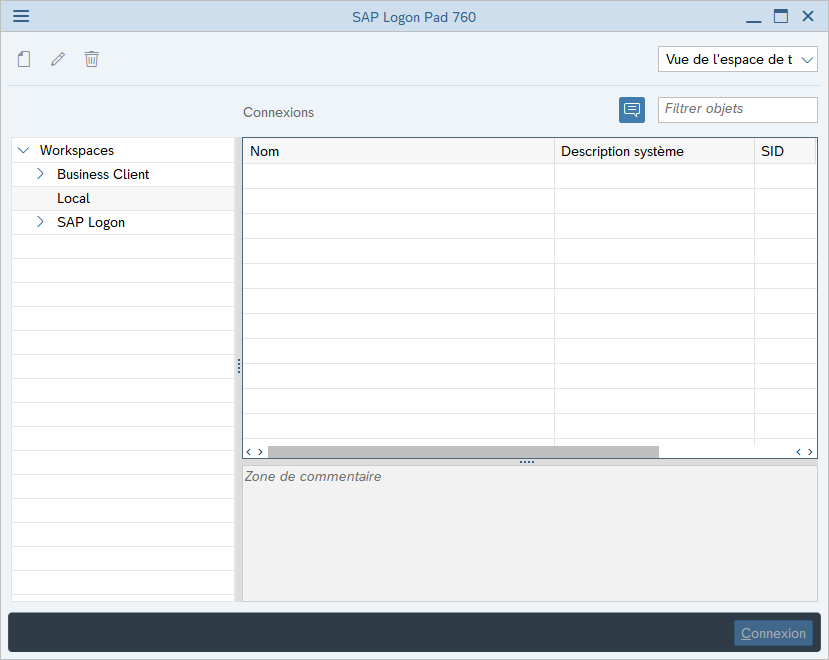Select the SAP Logon tree item

tap(91, 222)
